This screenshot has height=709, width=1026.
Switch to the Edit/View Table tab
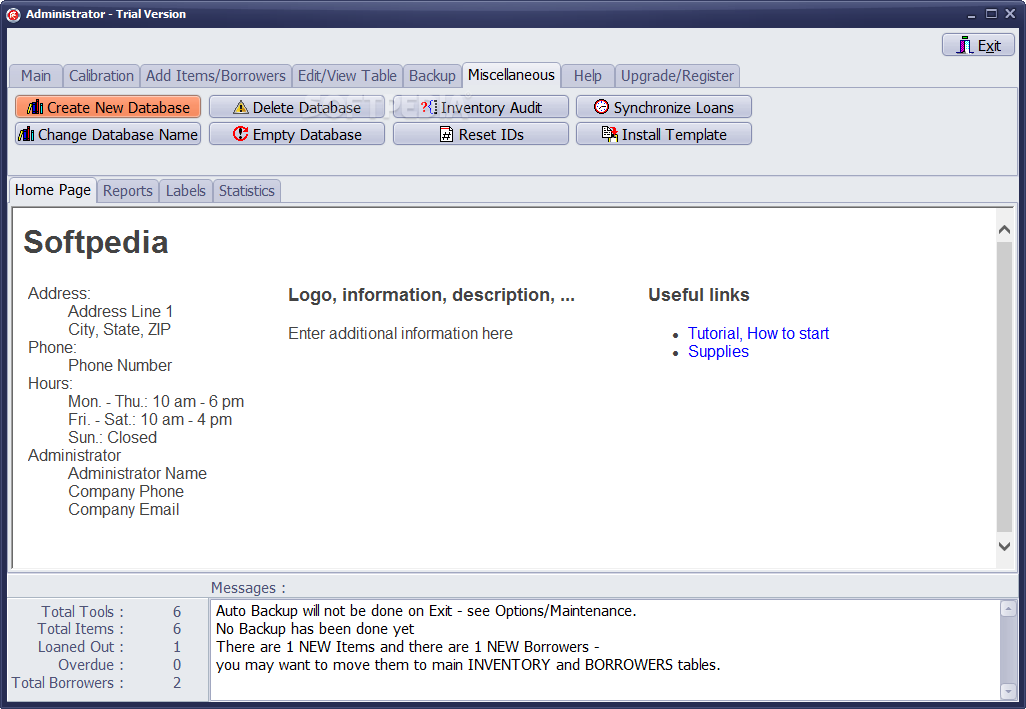(347, 76)
